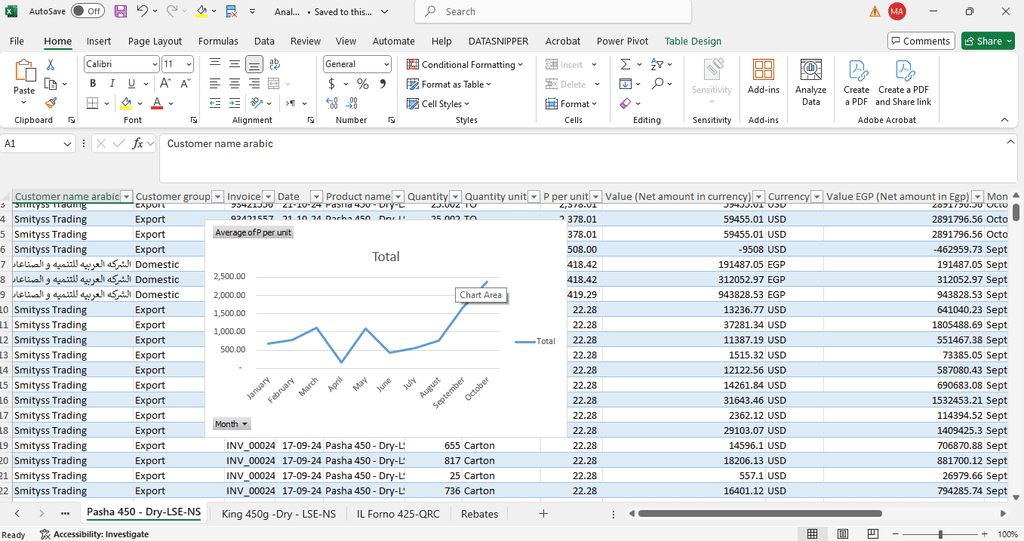
Task: Click the Search box in the title bar
Action: [552, 12]
